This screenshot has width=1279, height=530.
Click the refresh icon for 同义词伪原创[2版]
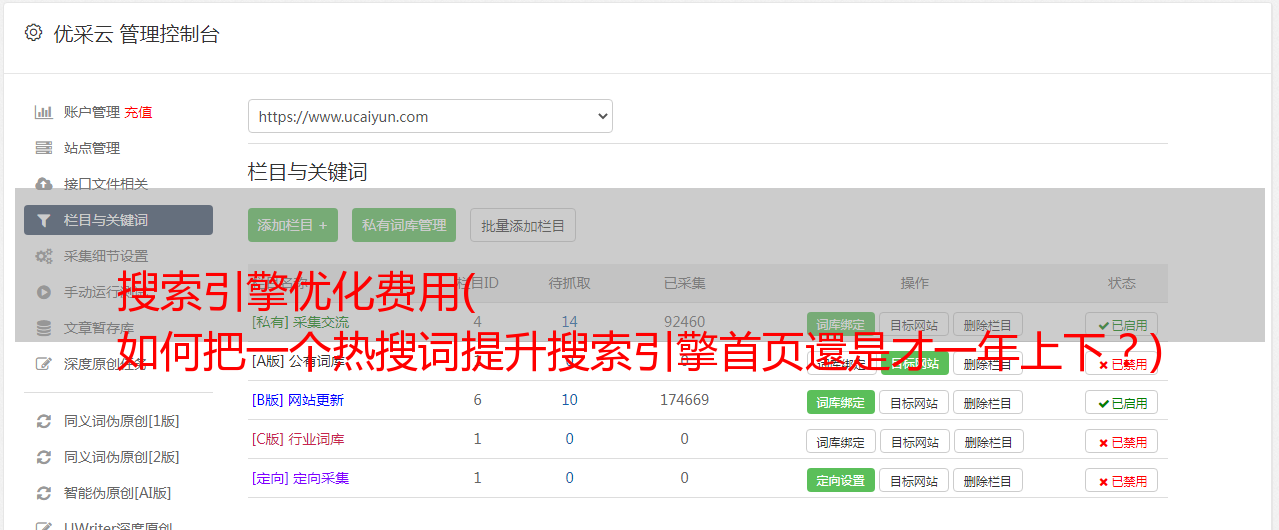pyautogui.click(x=44, y=457)
